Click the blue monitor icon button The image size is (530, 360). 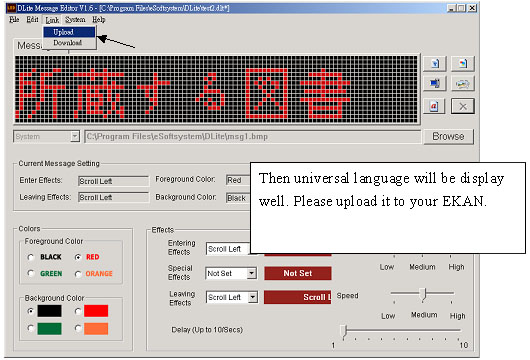coord(435,83)
